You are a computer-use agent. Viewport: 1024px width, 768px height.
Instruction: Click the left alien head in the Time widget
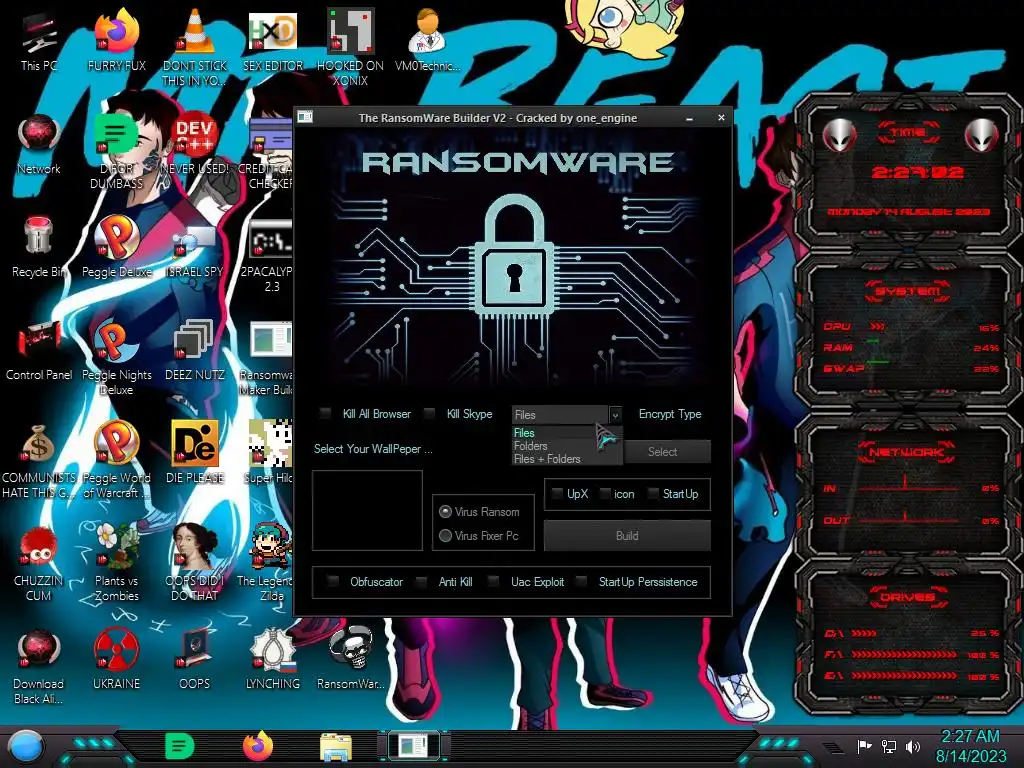pyautogui.click(x=839, y=135)
